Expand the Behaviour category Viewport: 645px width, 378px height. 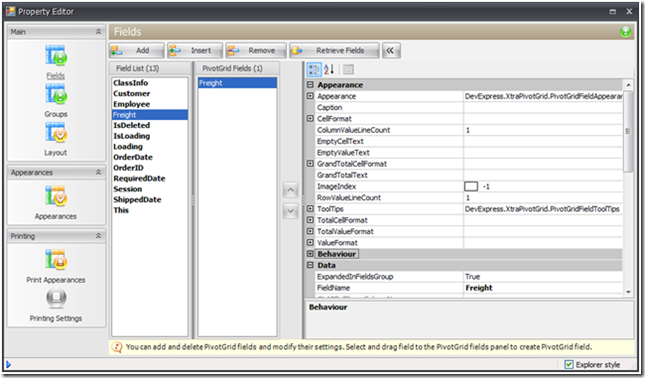tap(311, 254)
